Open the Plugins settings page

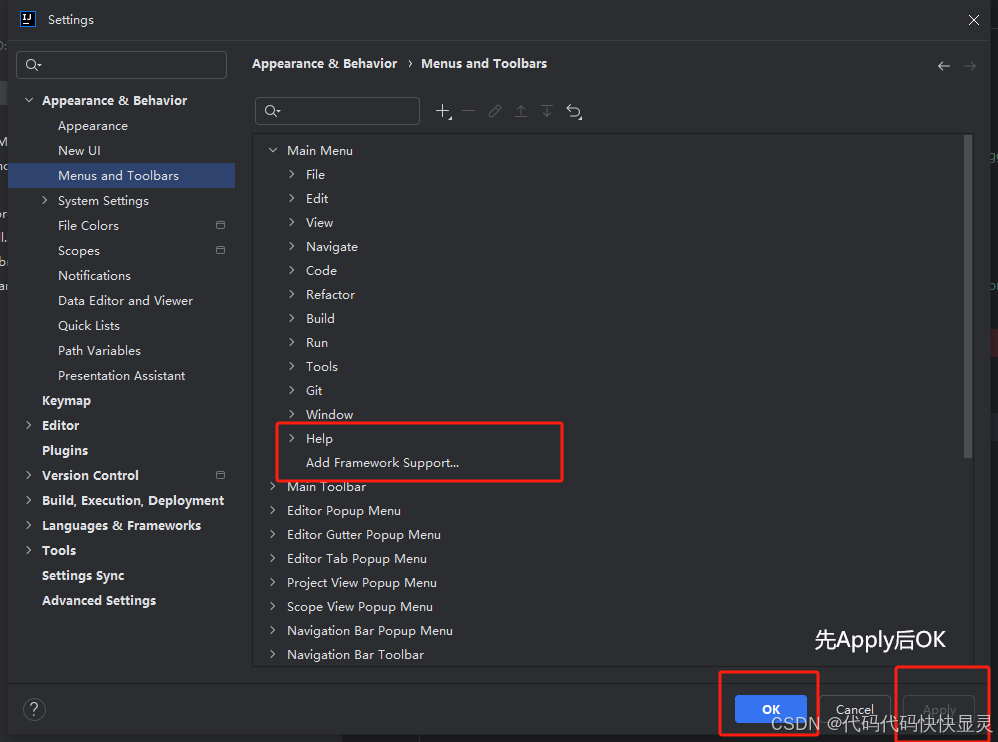coord(65,451)
